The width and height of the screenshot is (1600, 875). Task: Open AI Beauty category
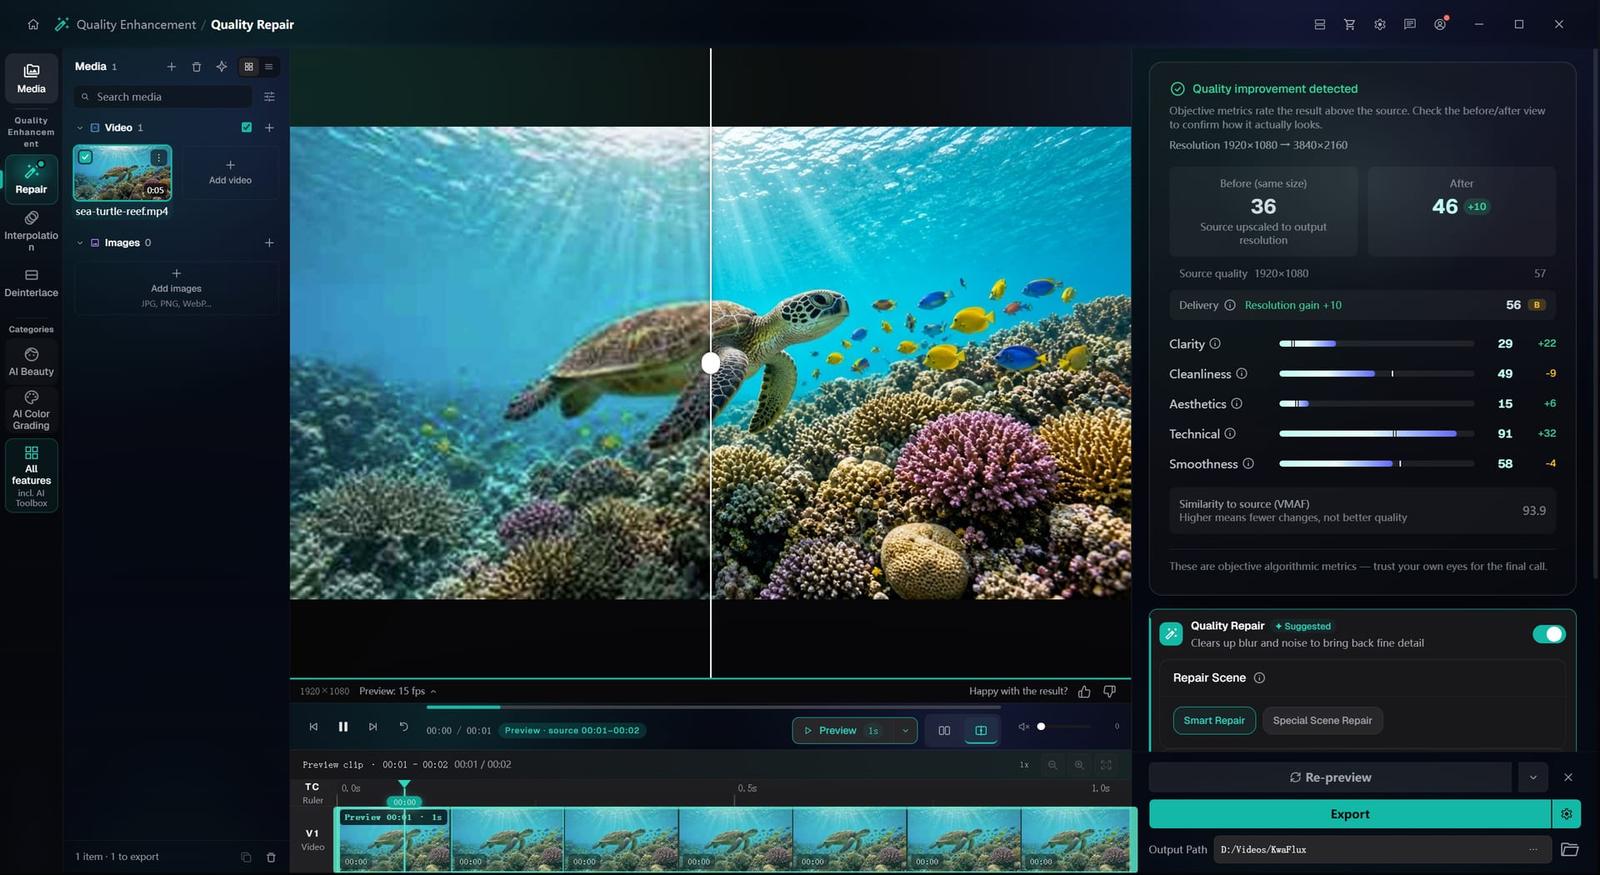31,362
